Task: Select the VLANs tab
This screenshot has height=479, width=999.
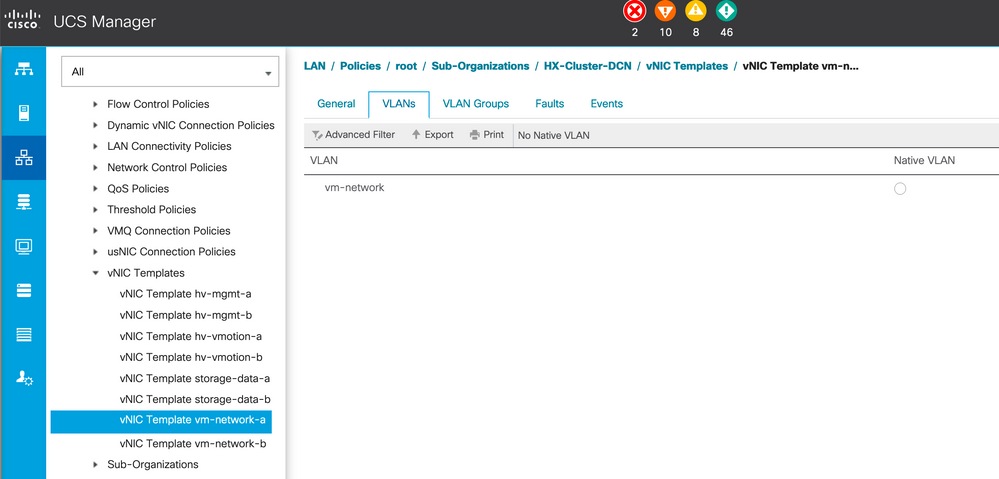Action: pos(399,104)
